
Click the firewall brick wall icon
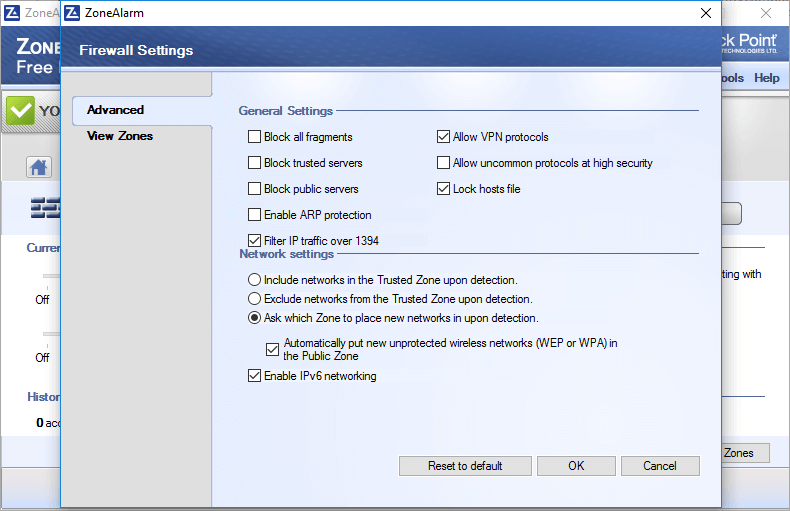(x=45, y=208)
